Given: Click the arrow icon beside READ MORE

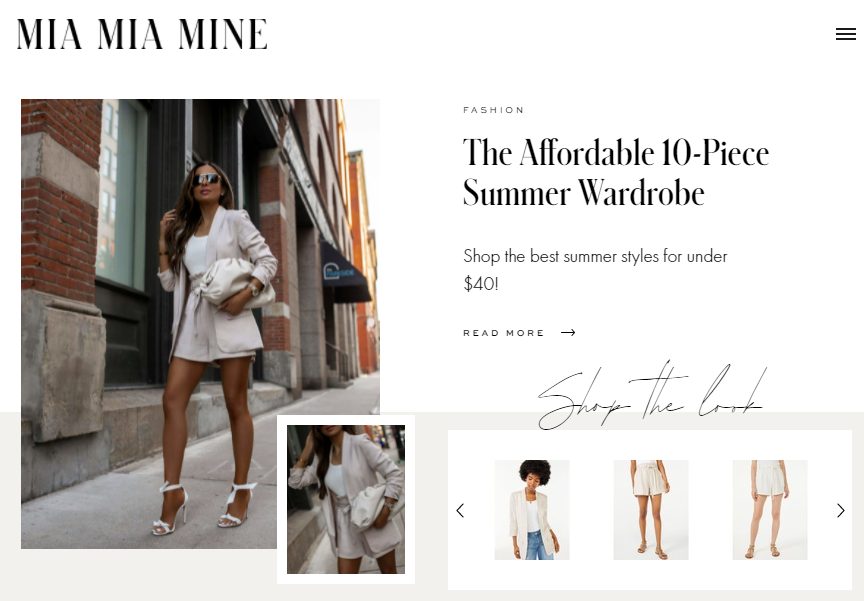Looking at the screenshot, I should (568, 332).
